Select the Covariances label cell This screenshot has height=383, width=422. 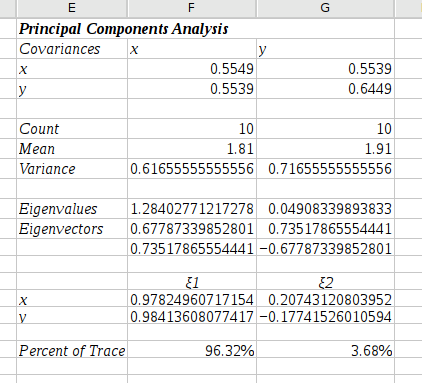(x=72, y=49)
